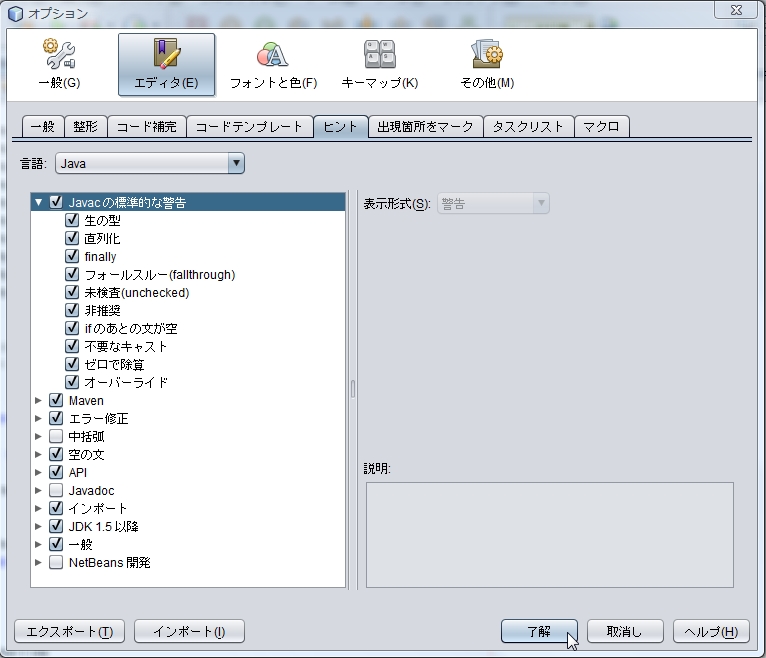Open the フォントと色(F) fonts and colors category
Image resolution: width=766 pixels, height=658 pixels.
[273, 64]
